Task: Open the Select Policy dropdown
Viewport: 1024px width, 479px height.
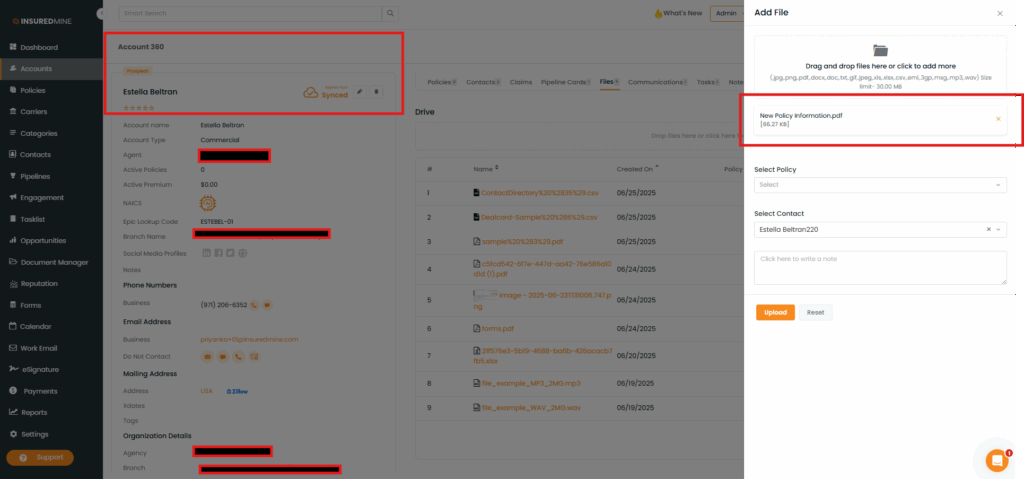Action: pos(880,185)
